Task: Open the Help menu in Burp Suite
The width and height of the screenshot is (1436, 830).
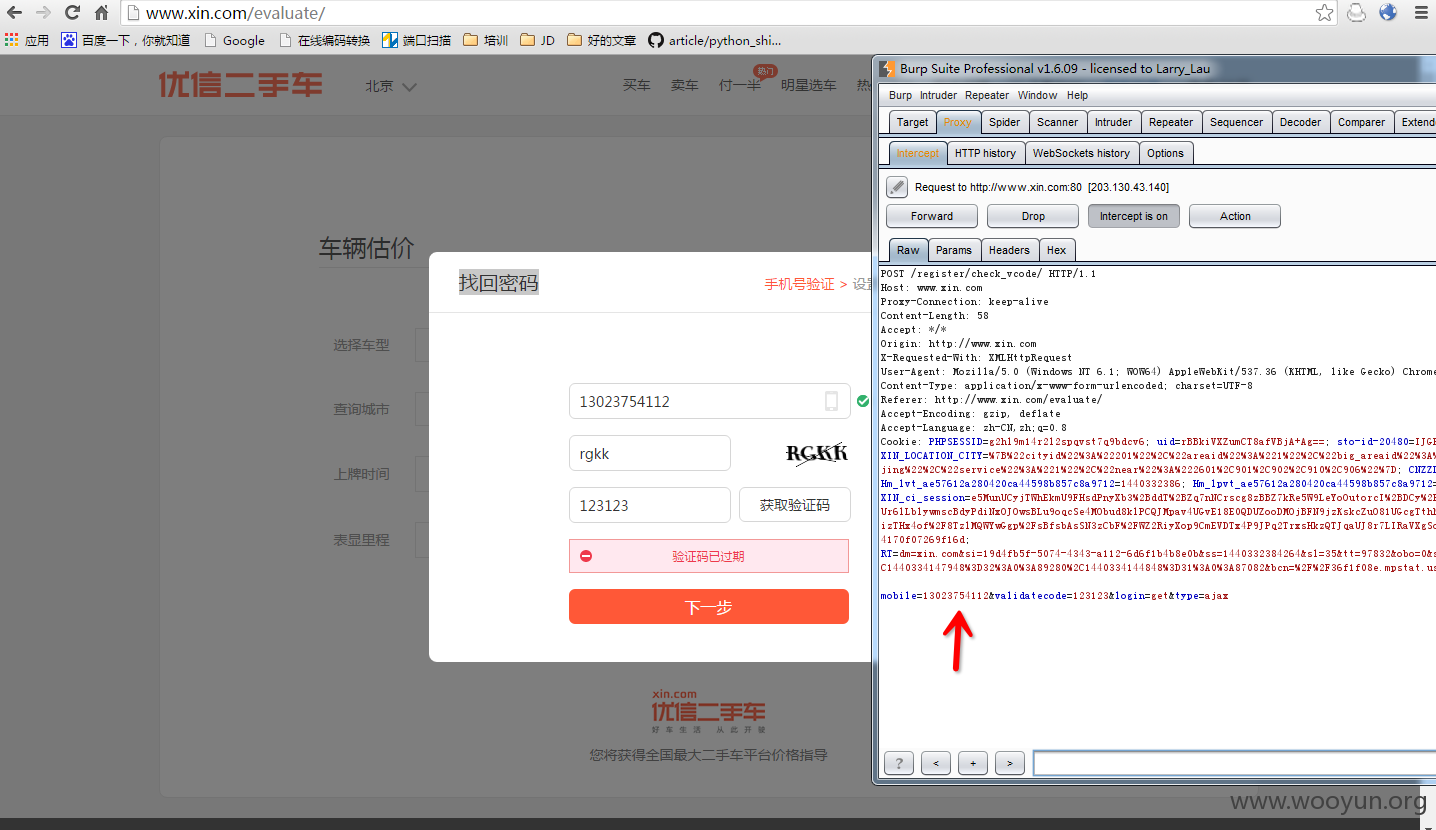Action: pyautogui.click(x=1077, y=95)
